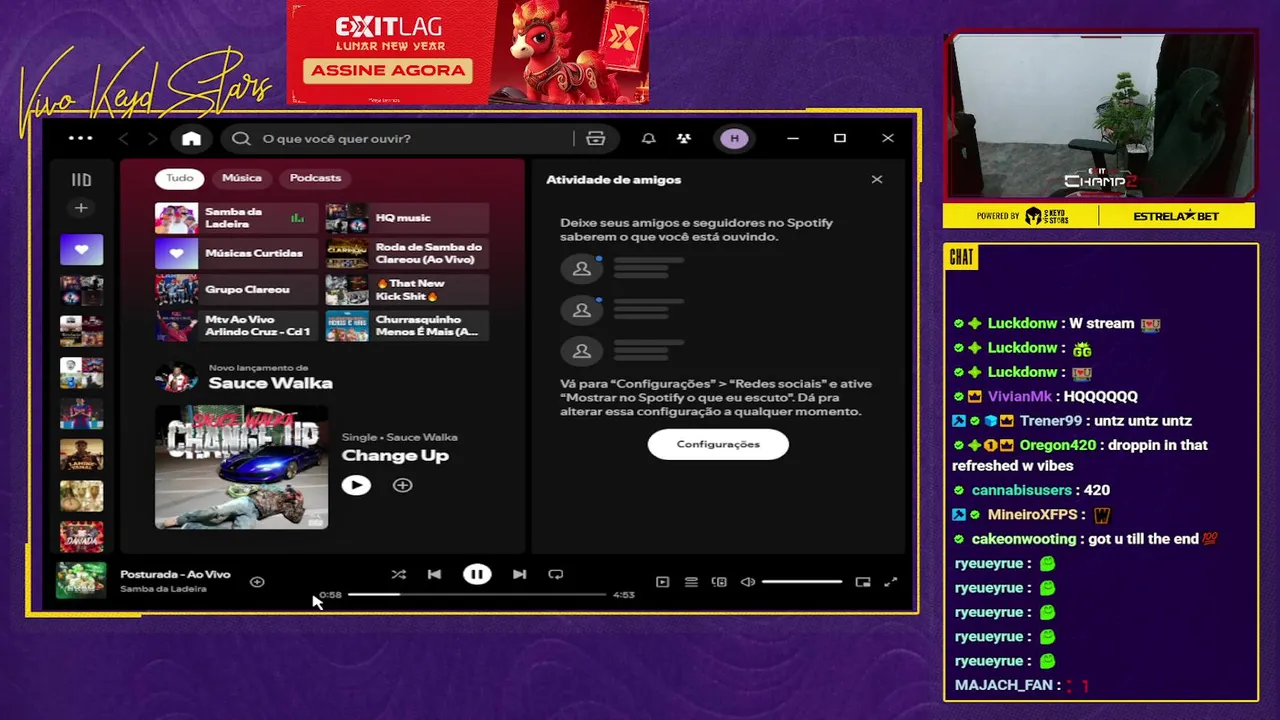
Task: Open 'Sauce Walka' artist name link
Action: [x=270, y=383]
